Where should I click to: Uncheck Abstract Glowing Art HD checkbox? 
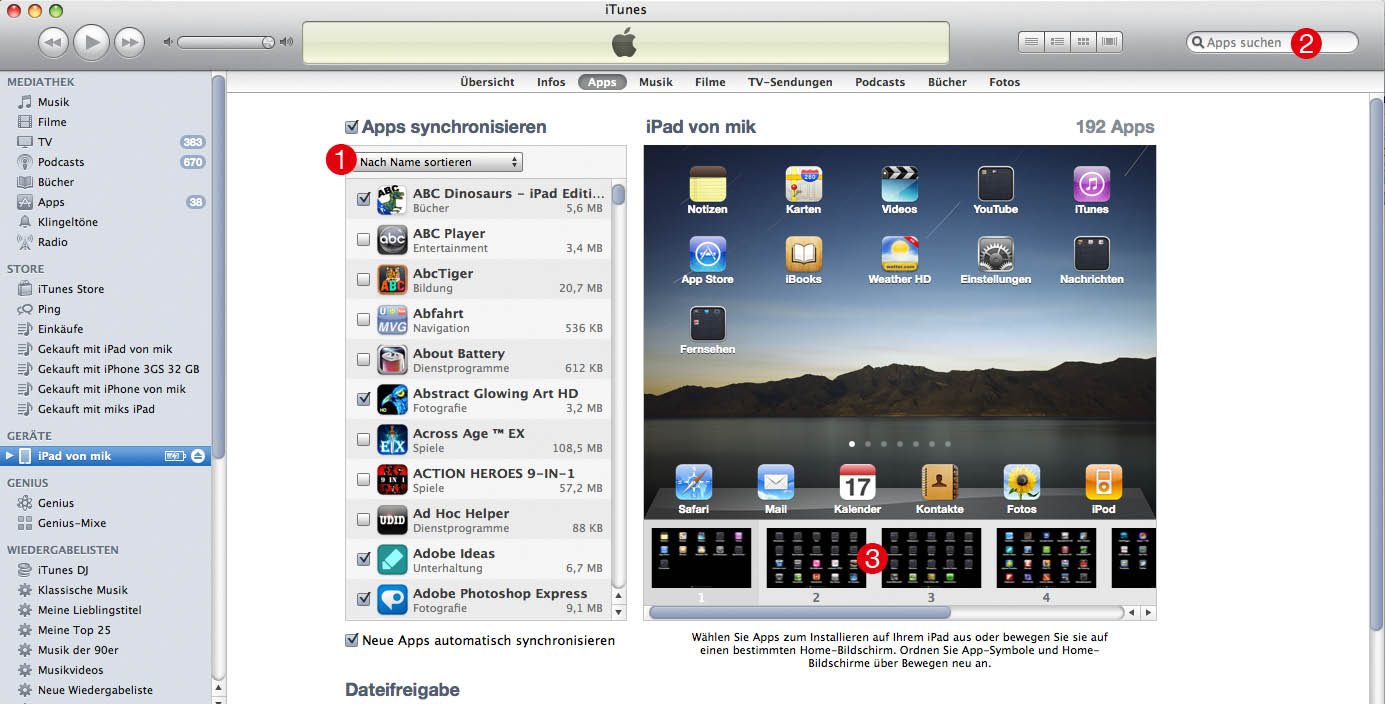point(363,399)
